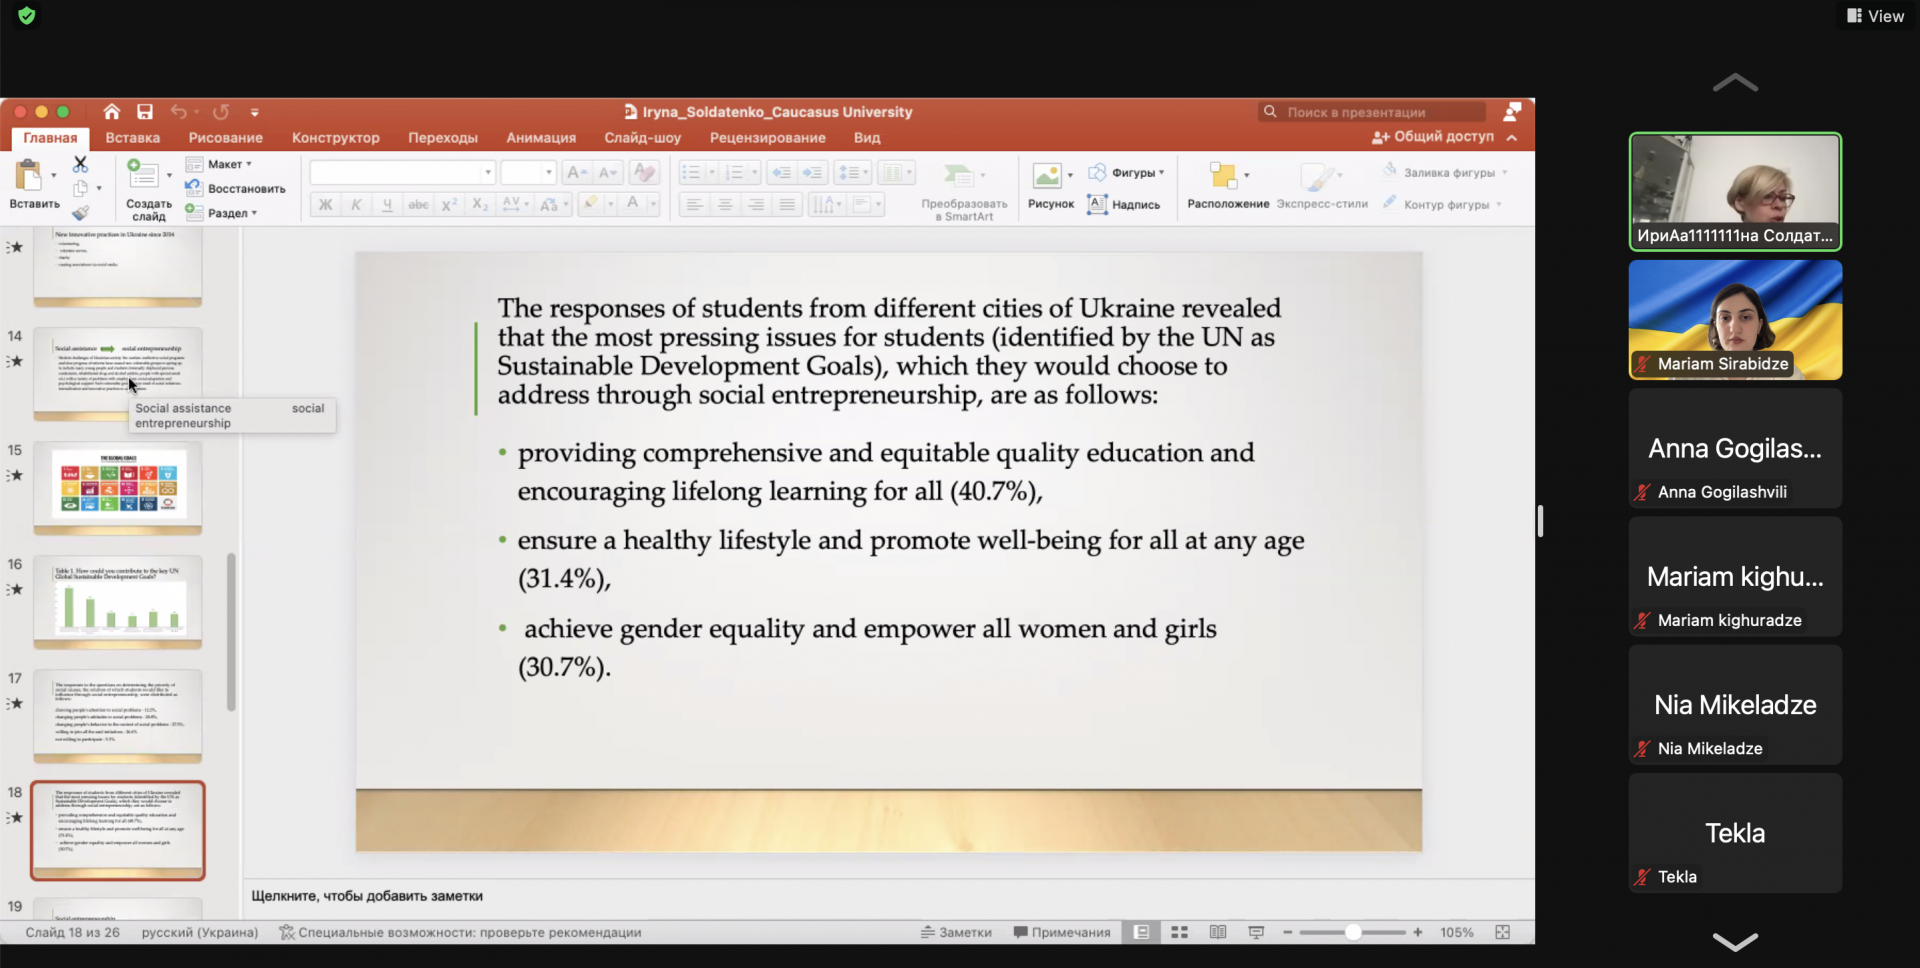The image size is (1920, 968).
Task: Select normal view button in status bar
Action: point(1141,932)
